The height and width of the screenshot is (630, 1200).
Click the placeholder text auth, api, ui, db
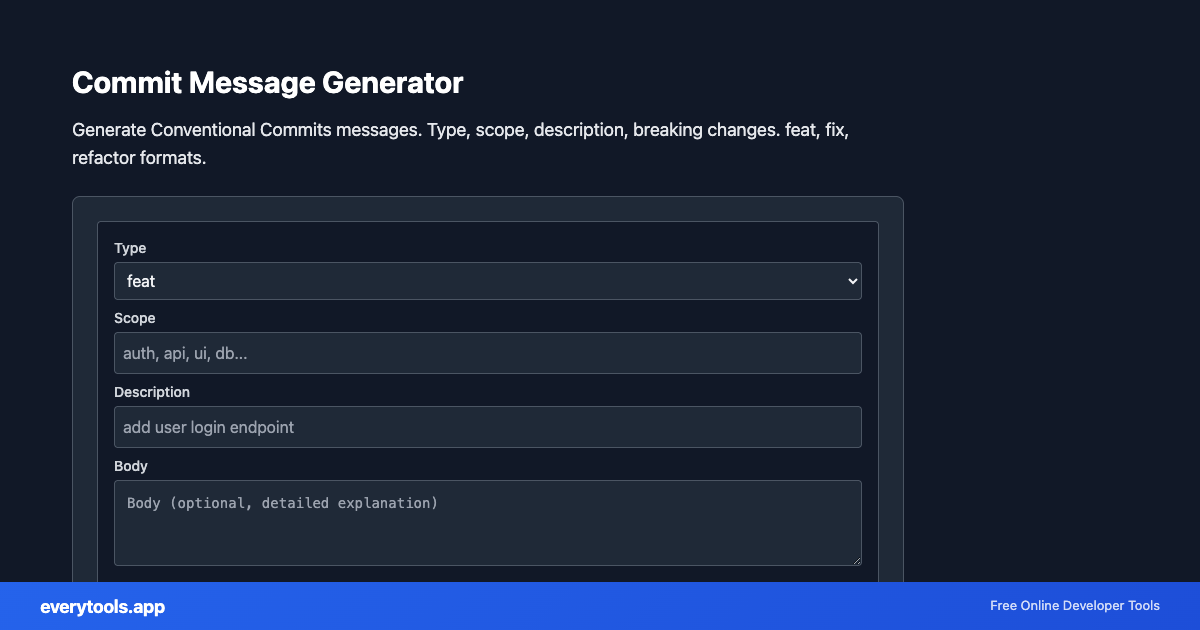click(183, 352)
